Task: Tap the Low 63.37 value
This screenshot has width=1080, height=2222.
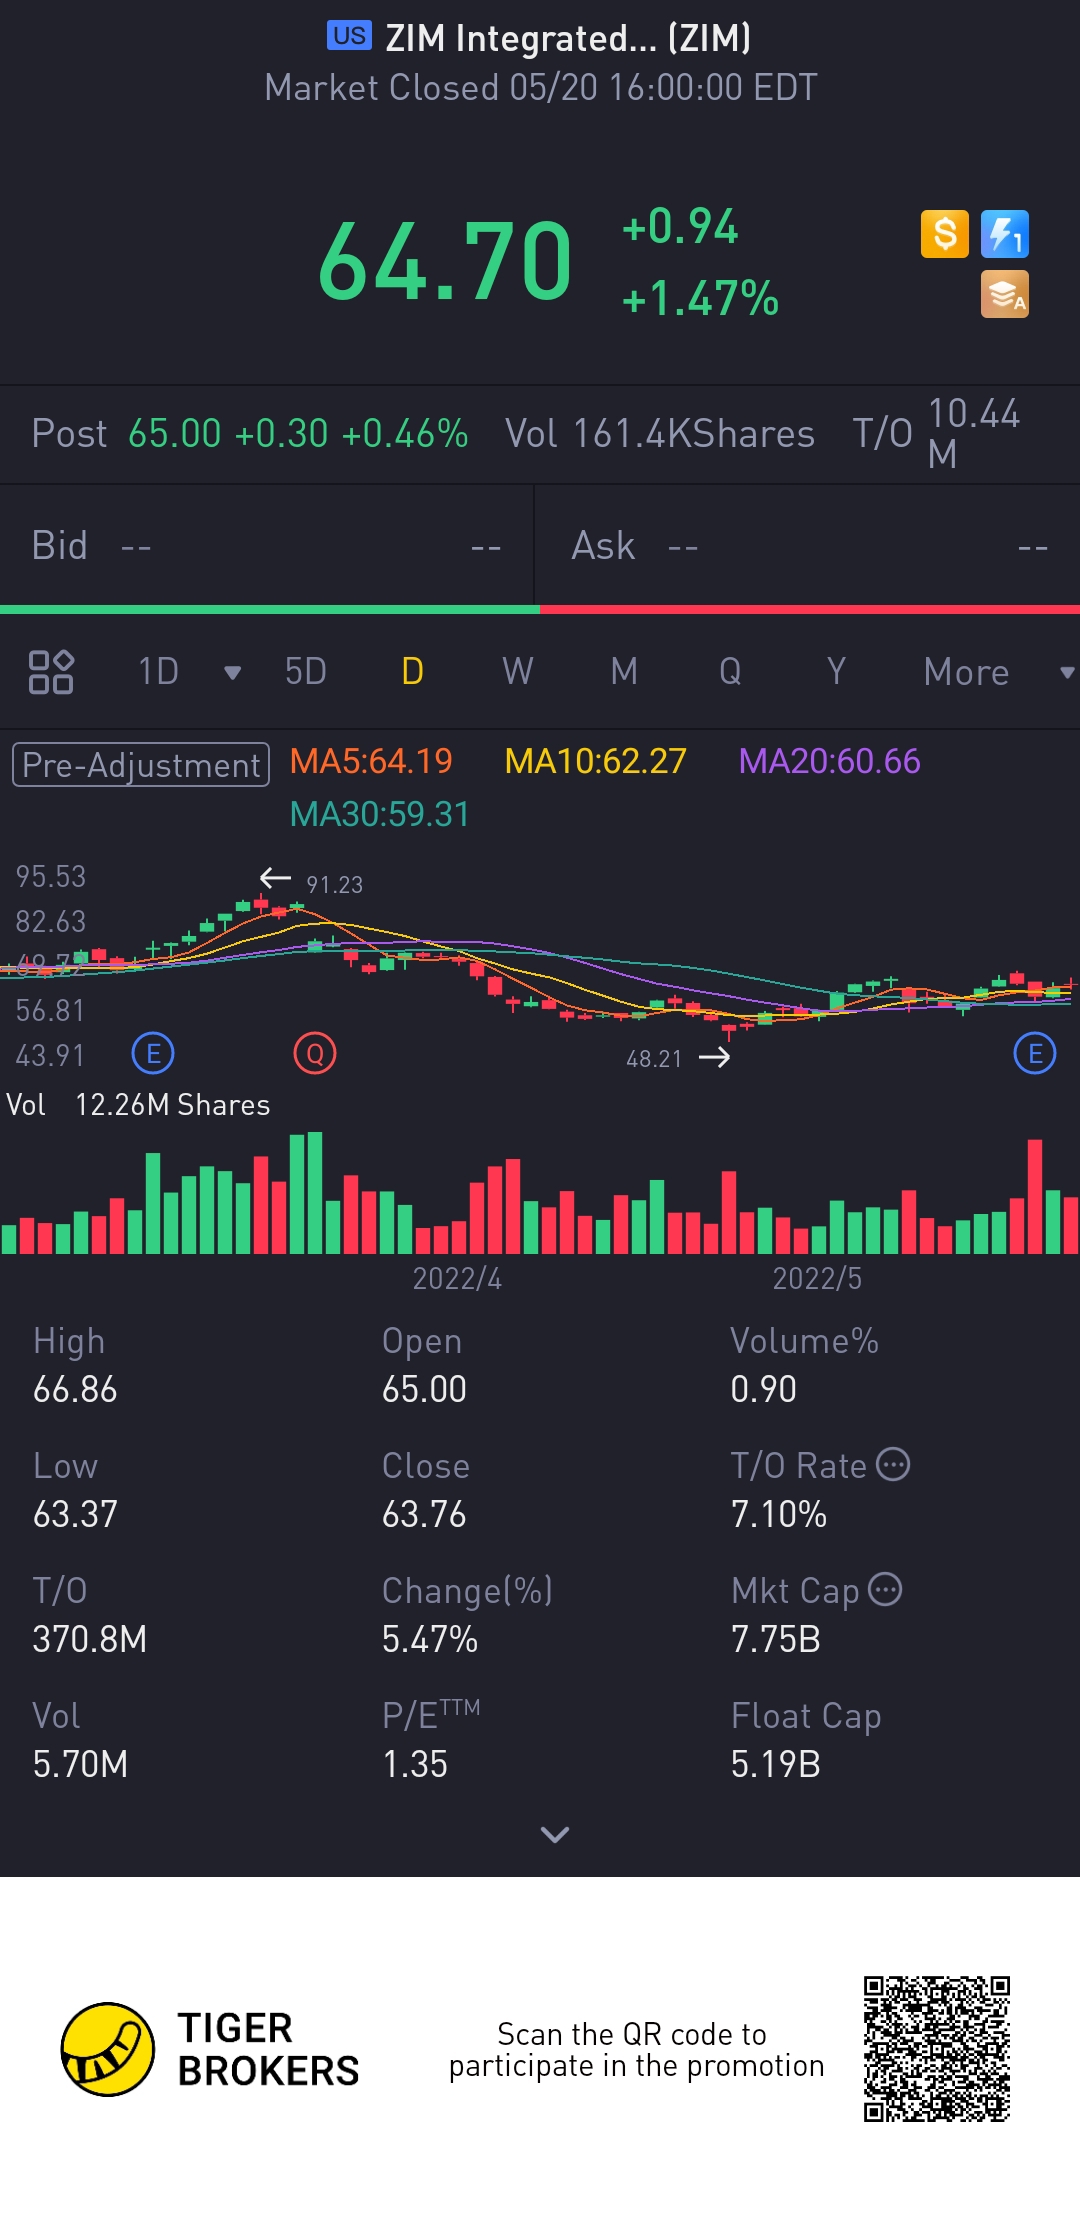Action: coord(75,1514)
